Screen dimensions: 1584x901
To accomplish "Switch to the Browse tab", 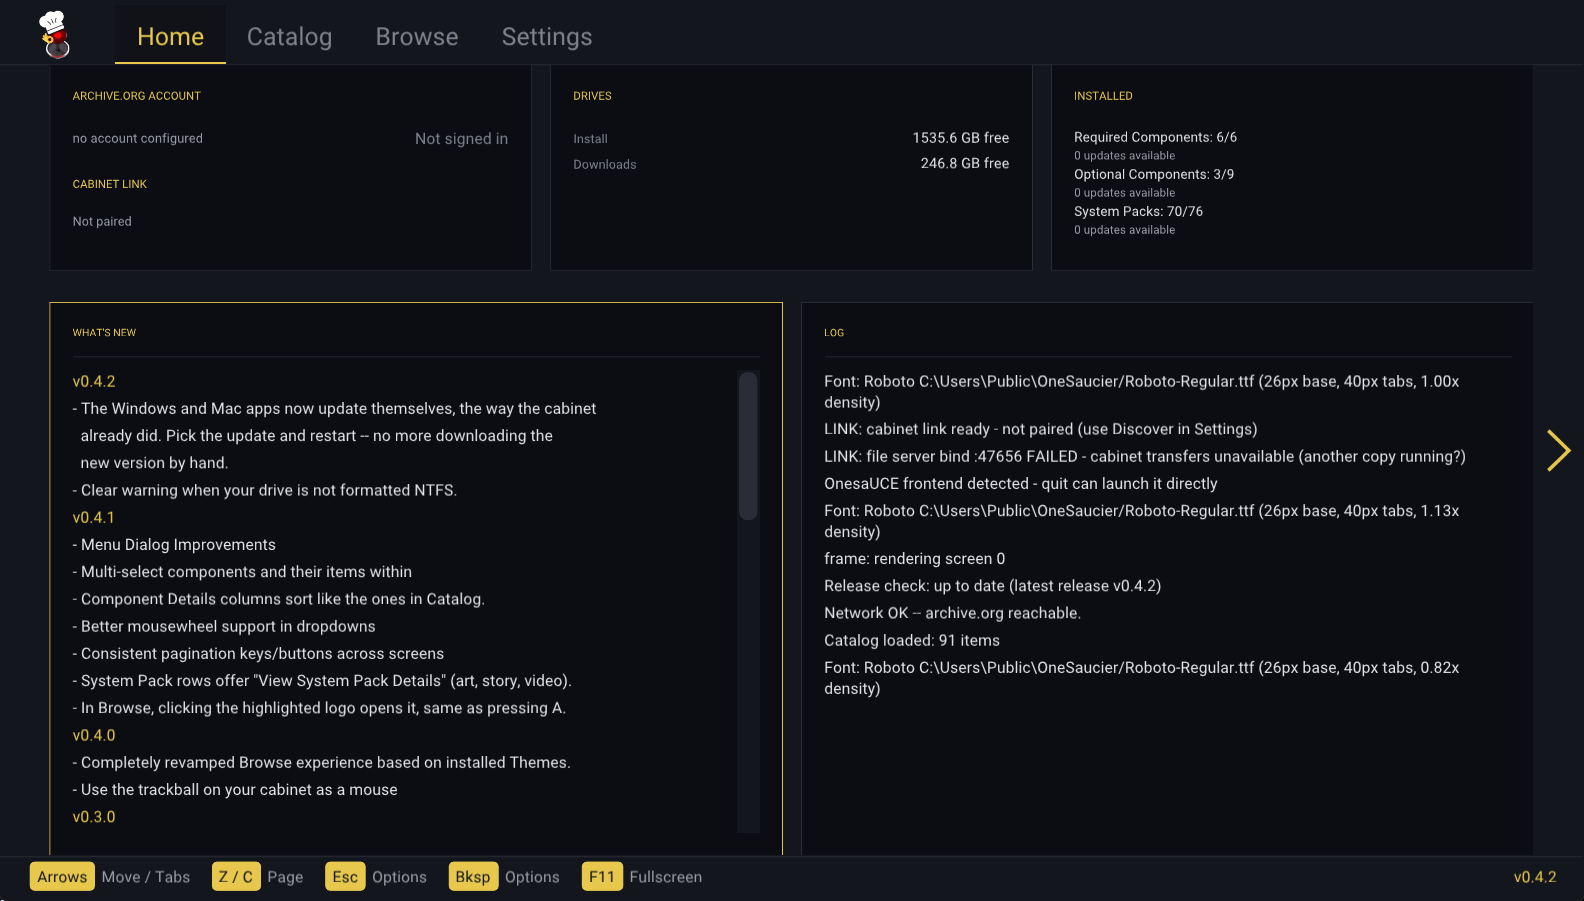I will [417, 36].
